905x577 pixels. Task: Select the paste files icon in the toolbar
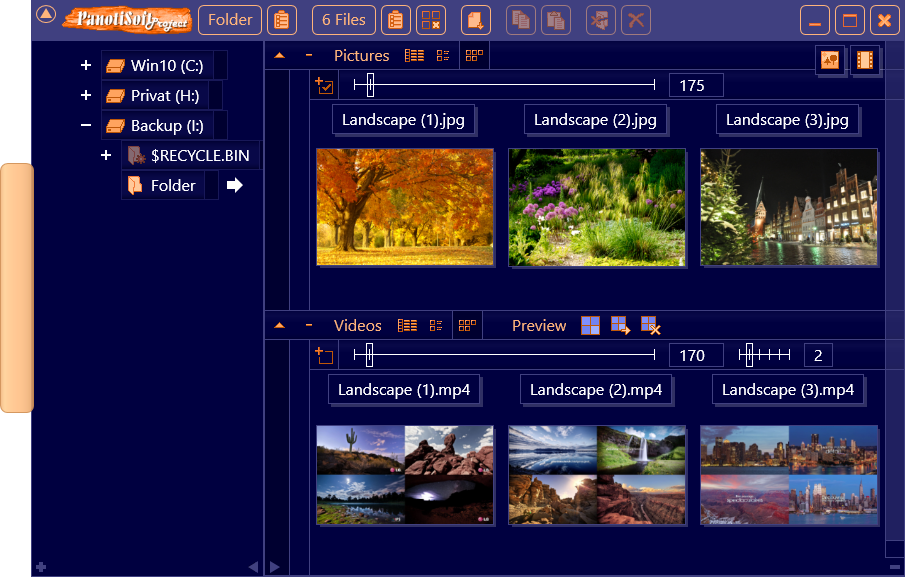[556, 19]
